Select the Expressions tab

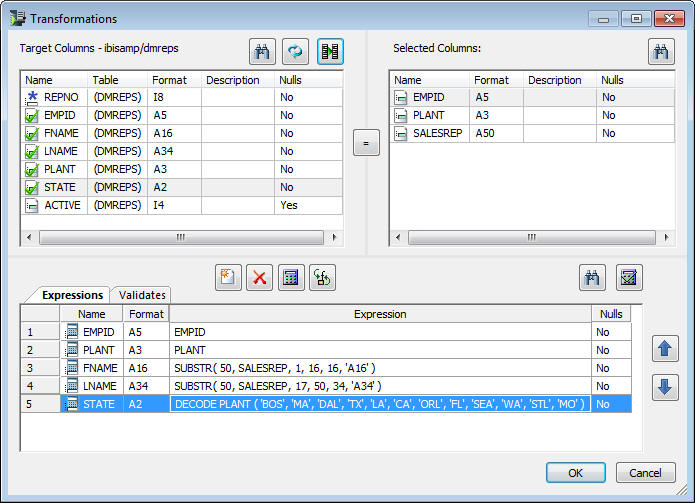[72, 295]
